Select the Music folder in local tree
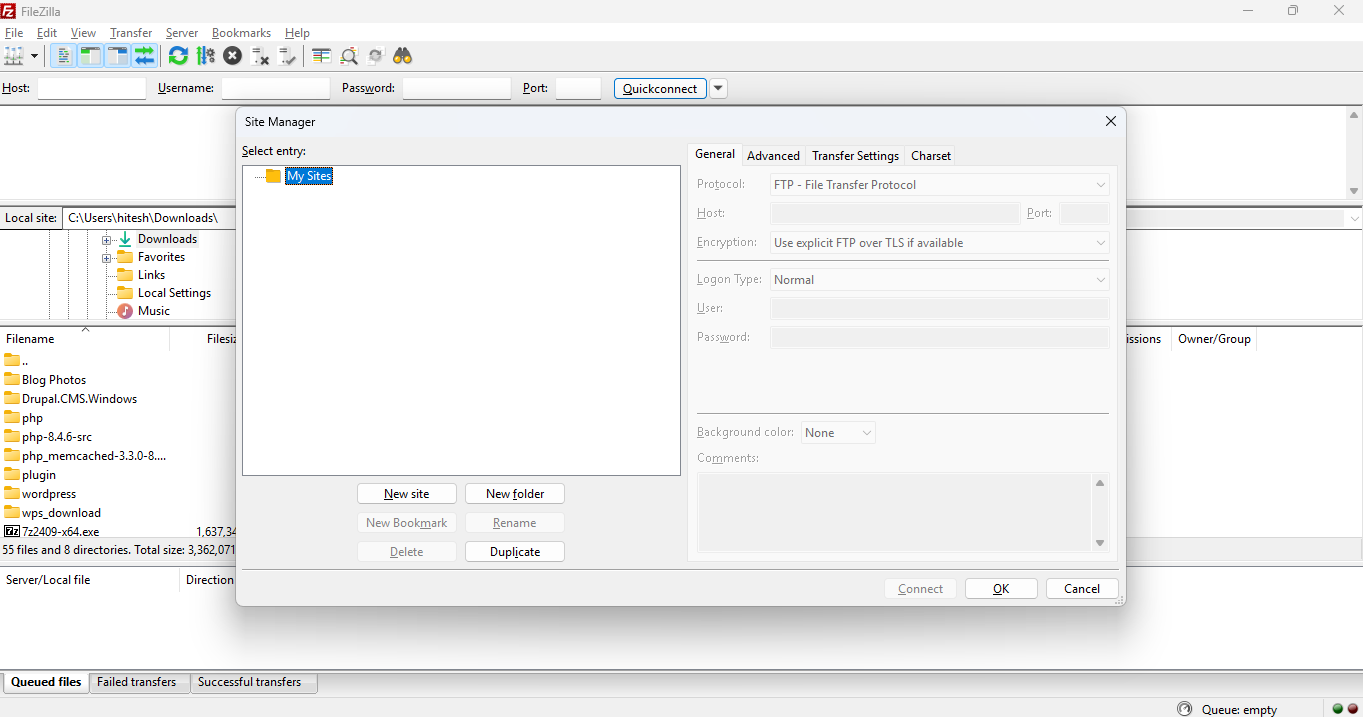The height and width of the screenshot is (717, 1363). coord(153,311)
